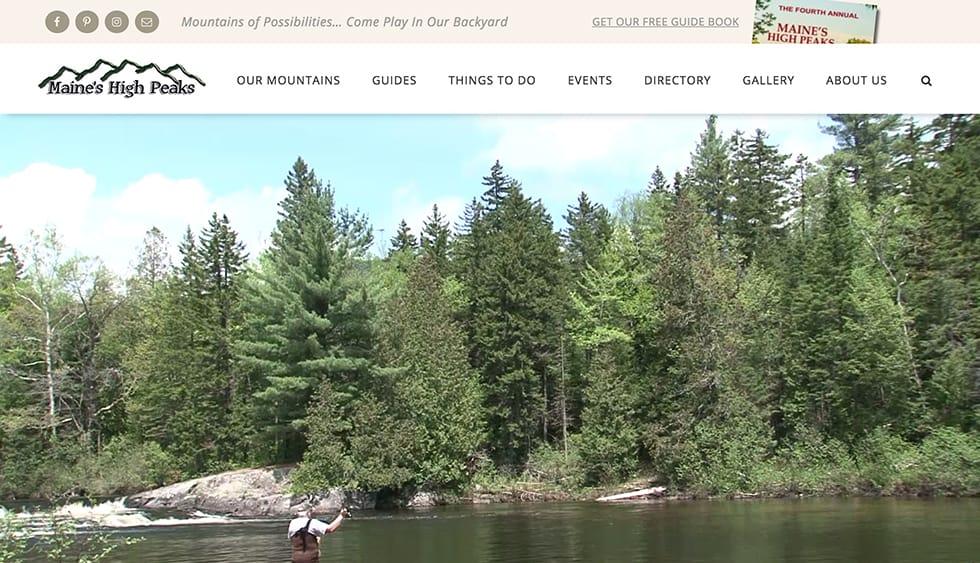Open the Facebook social icon

coord(57,22)
